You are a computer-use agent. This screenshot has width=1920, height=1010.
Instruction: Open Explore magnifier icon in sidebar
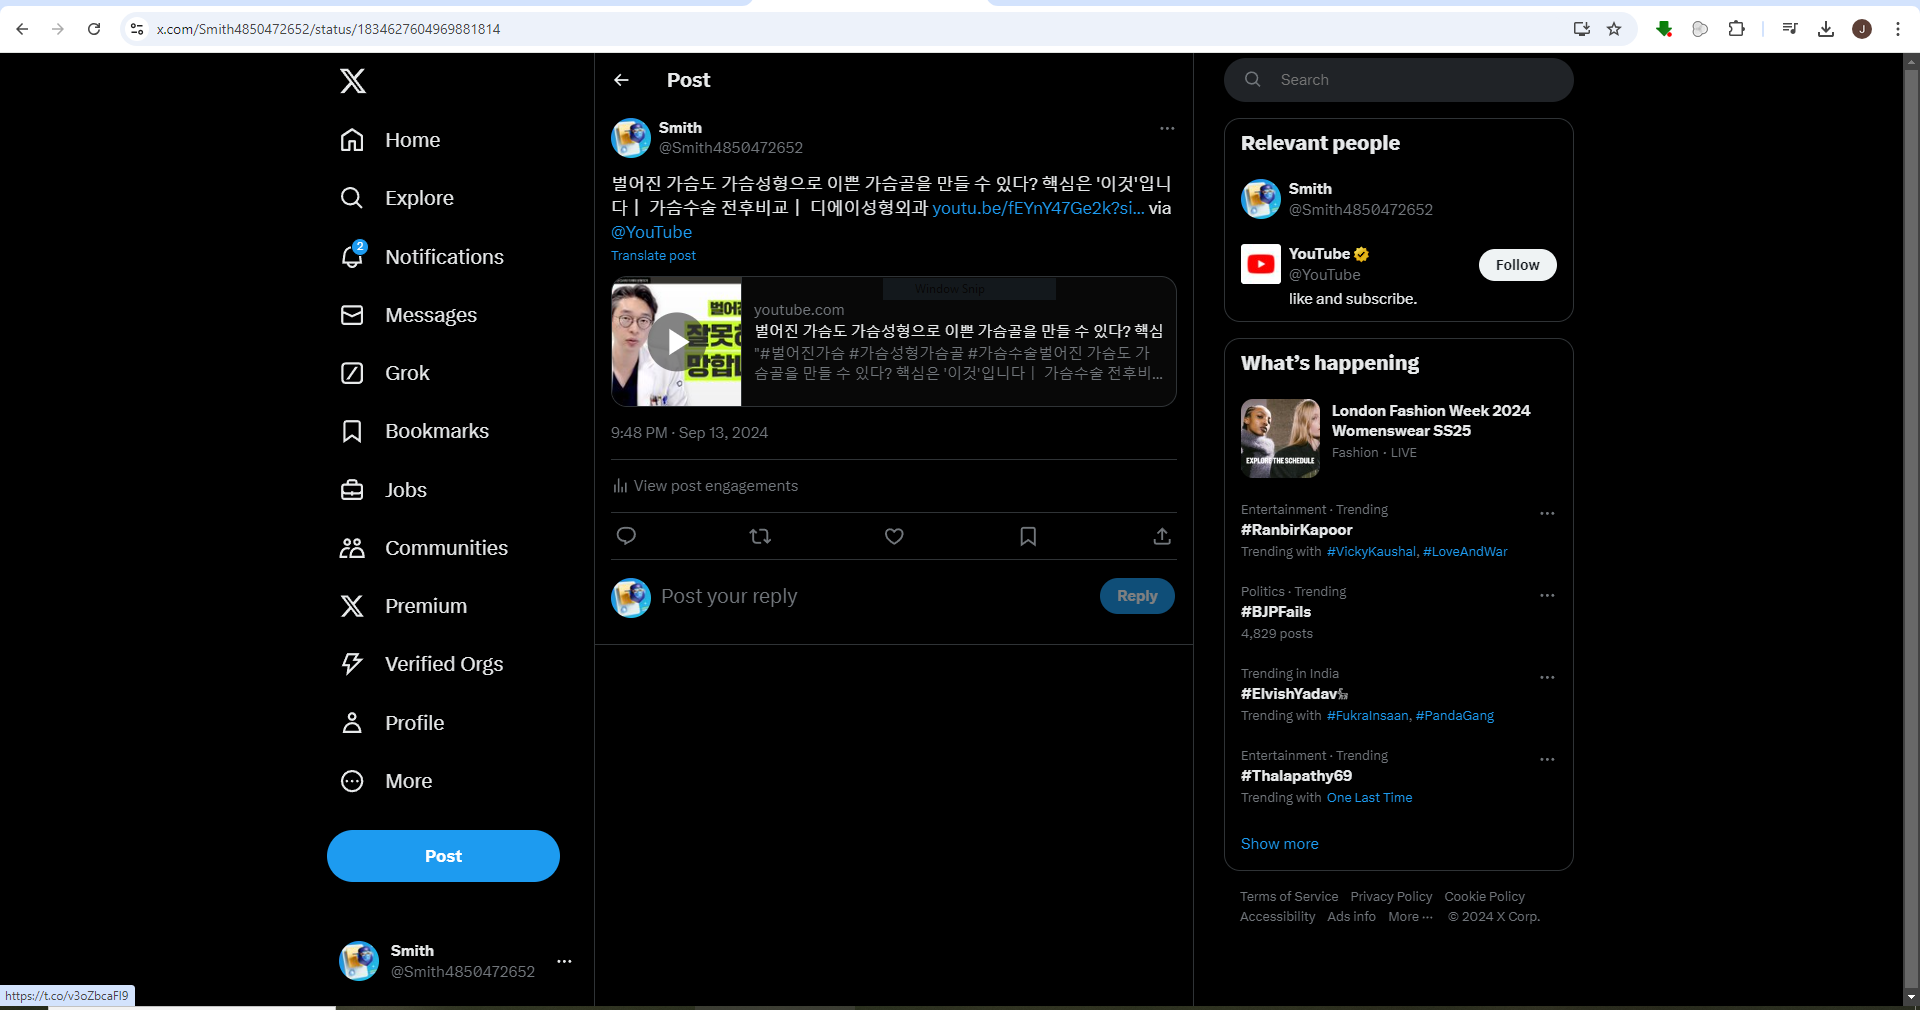352,198
